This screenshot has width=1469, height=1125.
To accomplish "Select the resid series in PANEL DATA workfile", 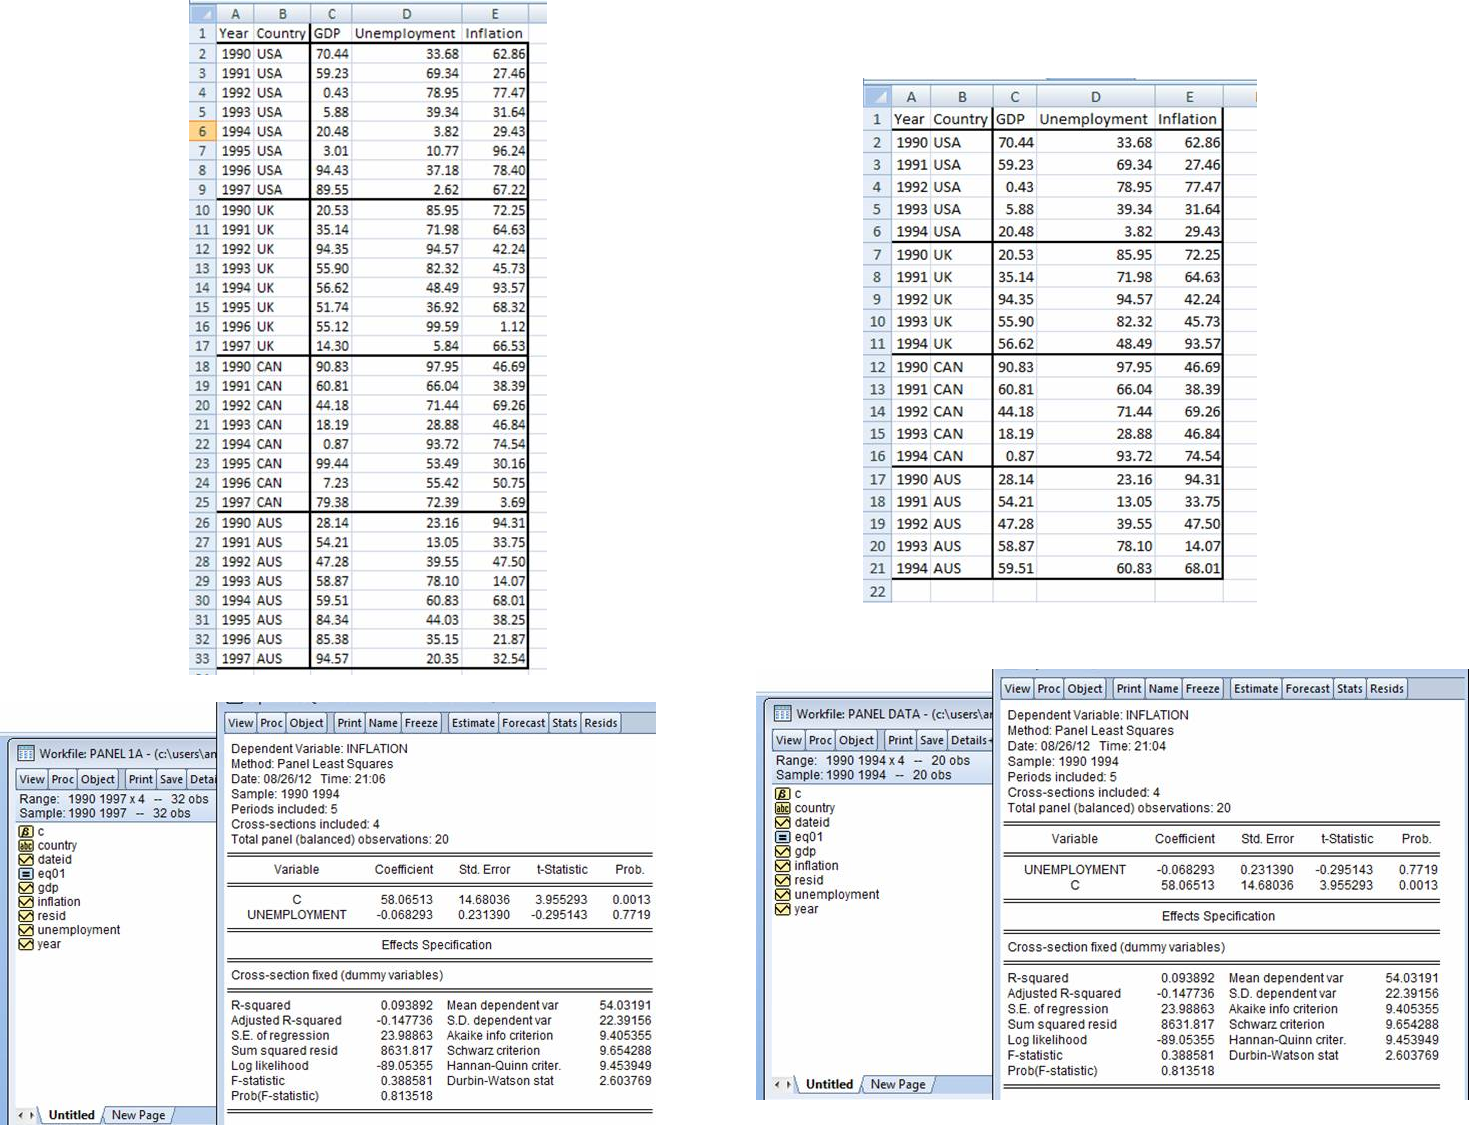I will pyautogui.click(x=808, y=881).
